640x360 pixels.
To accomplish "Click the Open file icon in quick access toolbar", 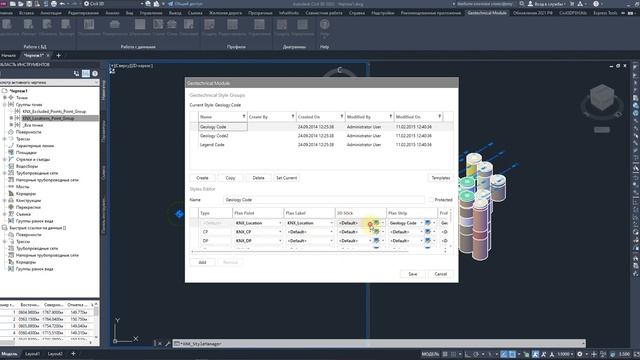I will (x=21, y=4).
